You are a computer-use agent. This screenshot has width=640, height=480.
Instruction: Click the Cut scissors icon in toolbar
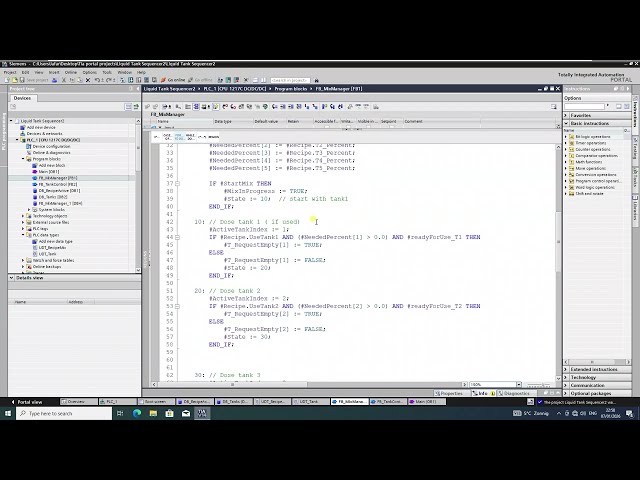point(63,80)
